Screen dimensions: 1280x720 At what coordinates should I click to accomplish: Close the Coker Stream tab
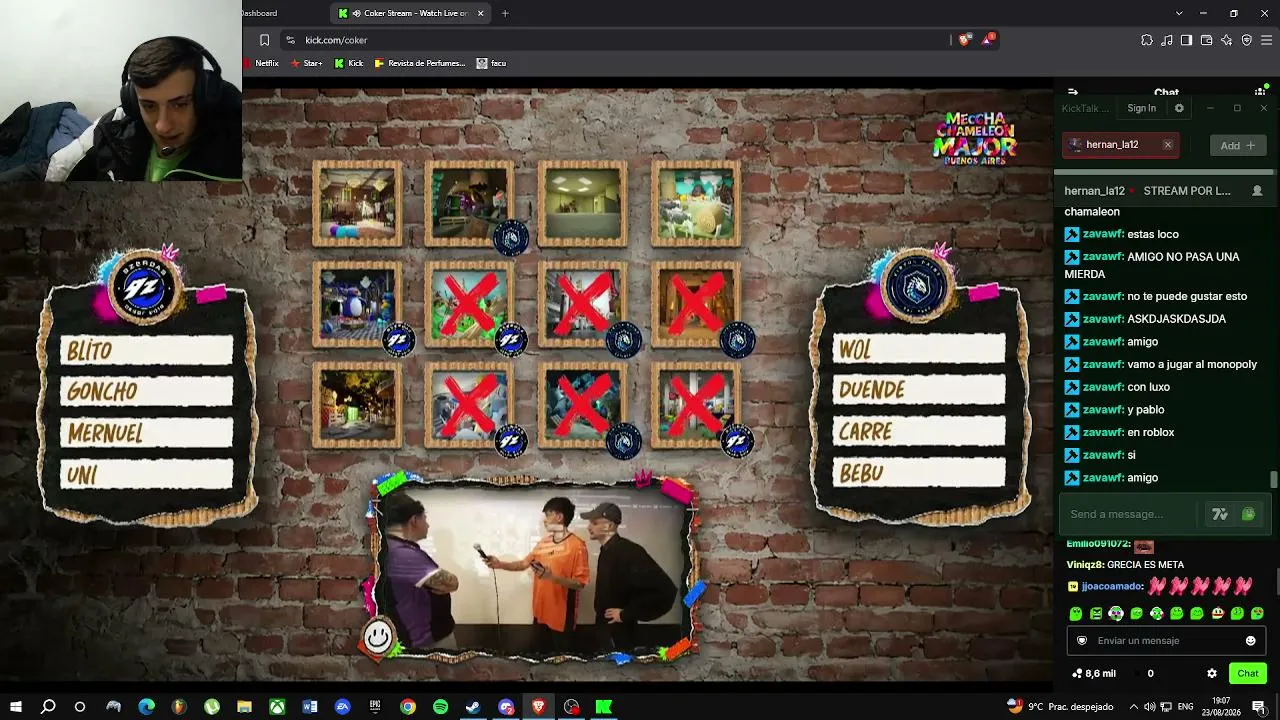pyautogui.click(x=480, y=13)
